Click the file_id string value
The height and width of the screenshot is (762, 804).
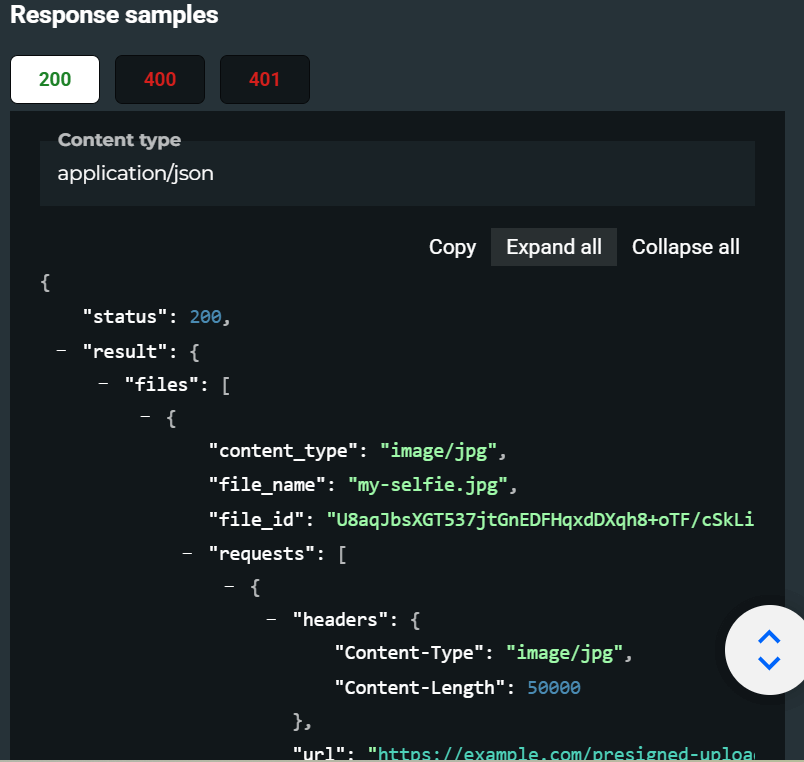tap(540, 519)
